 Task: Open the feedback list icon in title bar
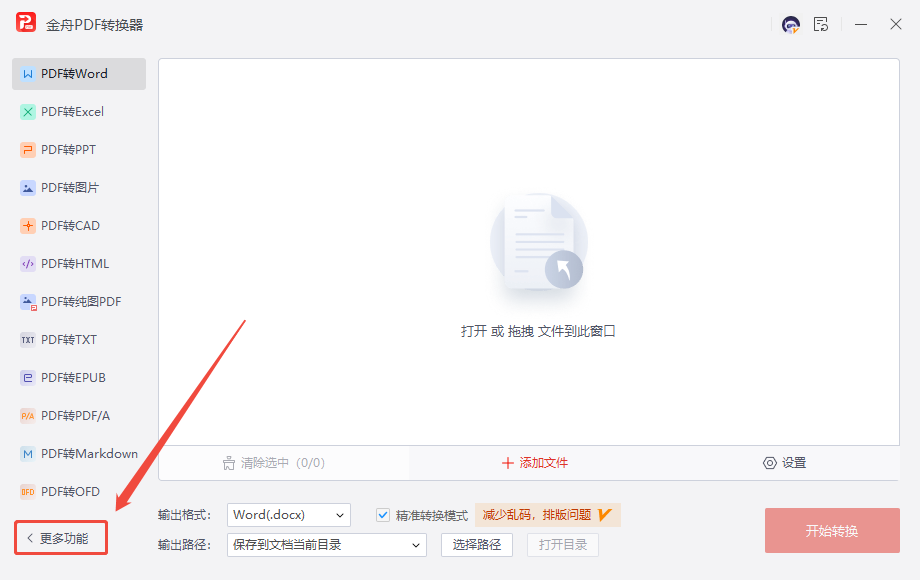point(821,25)
